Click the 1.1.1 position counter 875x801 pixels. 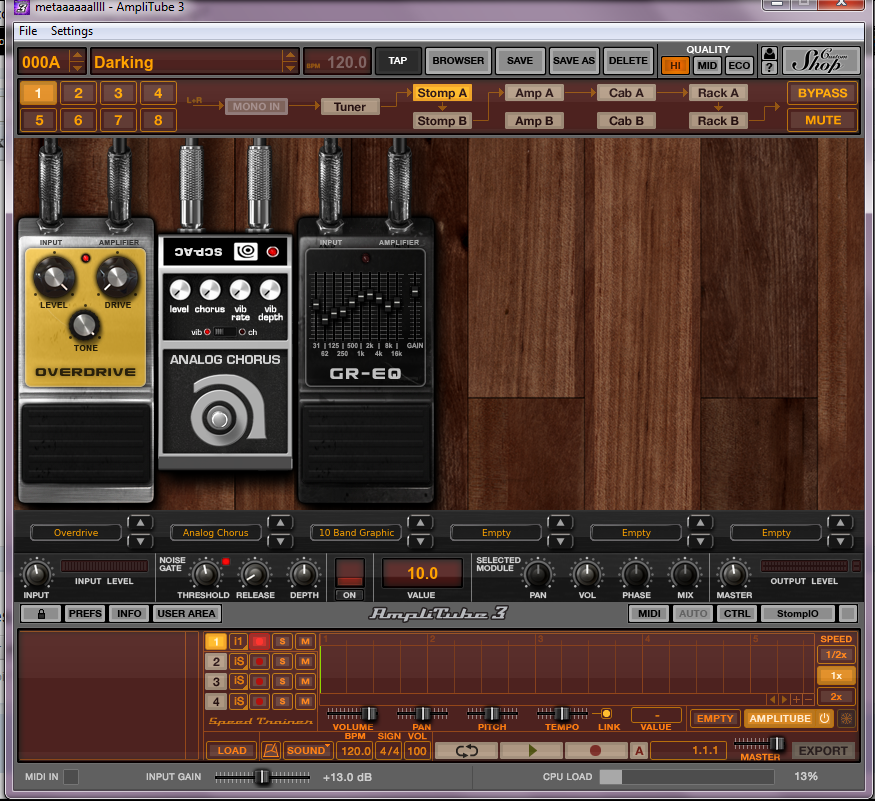(x=689, y=751)
